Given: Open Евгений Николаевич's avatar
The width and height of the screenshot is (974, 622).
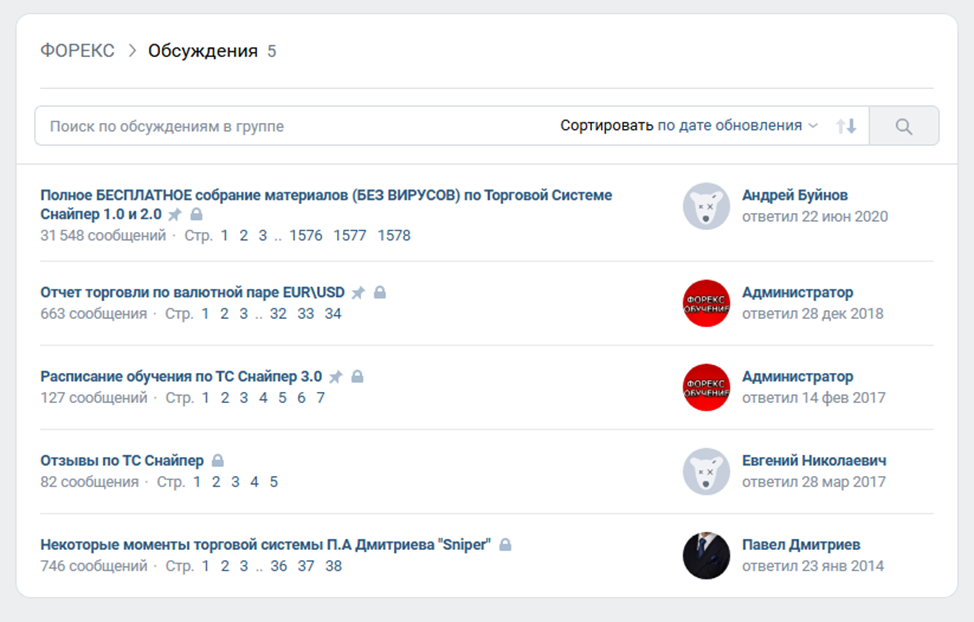Looking at the screenshot, I should 706,472.
